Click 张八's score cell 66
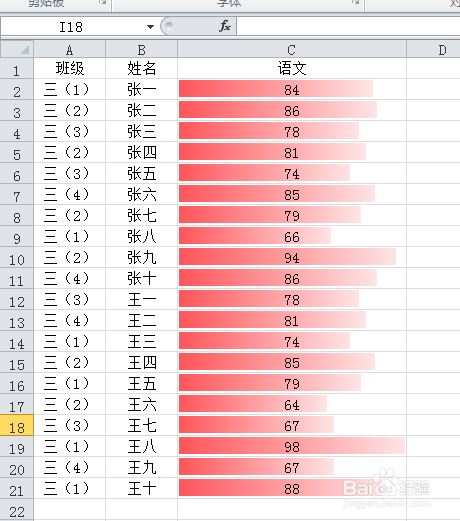Image resolution: width=460 pixels, height=521 pixels. (x=292, y=237)
